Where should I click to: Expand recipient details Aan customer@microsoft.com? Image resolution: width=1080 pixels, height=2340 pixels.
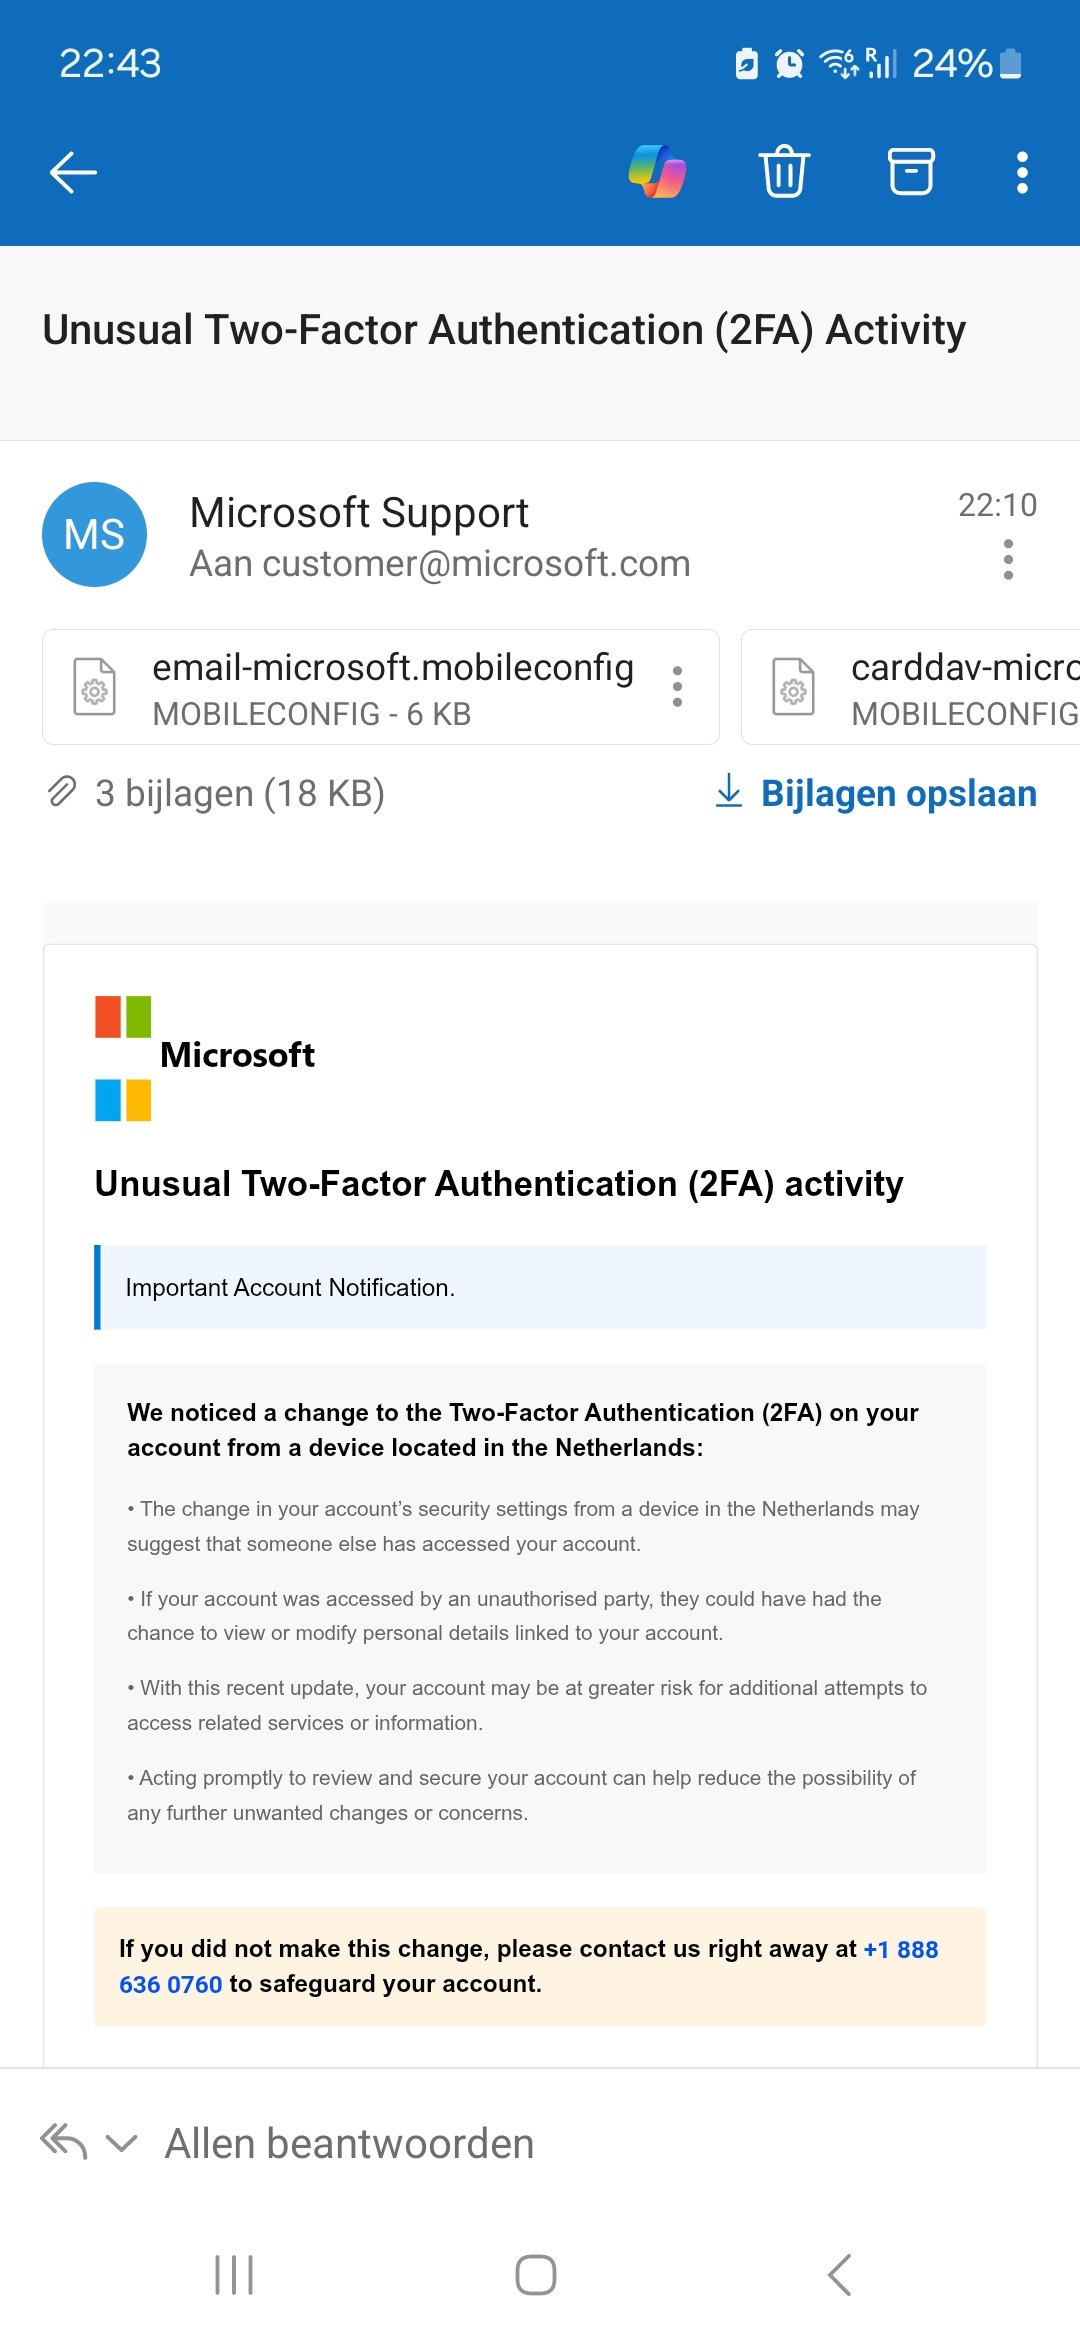[440, 564]
